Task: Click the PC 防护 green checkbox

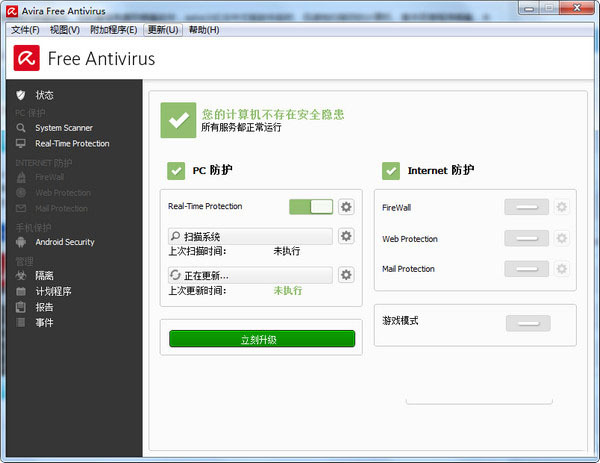Action: click(176, 171)
